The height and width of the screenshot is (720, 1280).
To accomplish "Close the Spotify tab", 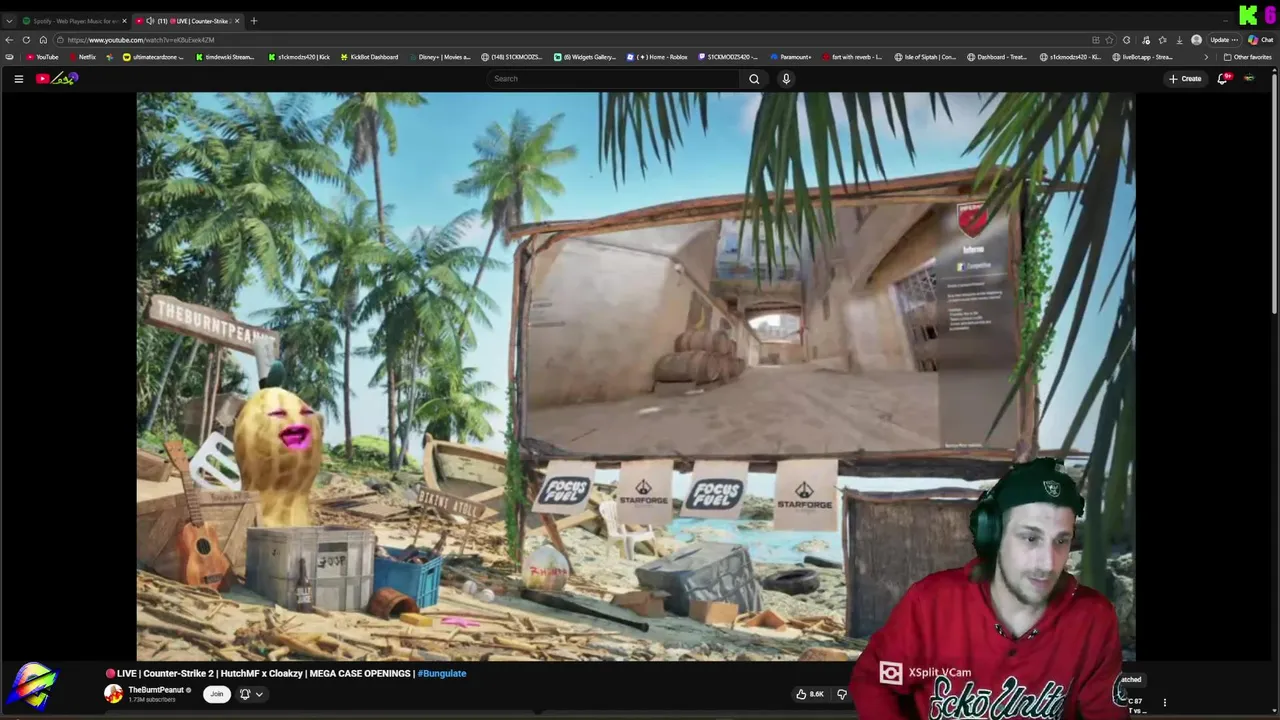I will click(x=124, y=21).
